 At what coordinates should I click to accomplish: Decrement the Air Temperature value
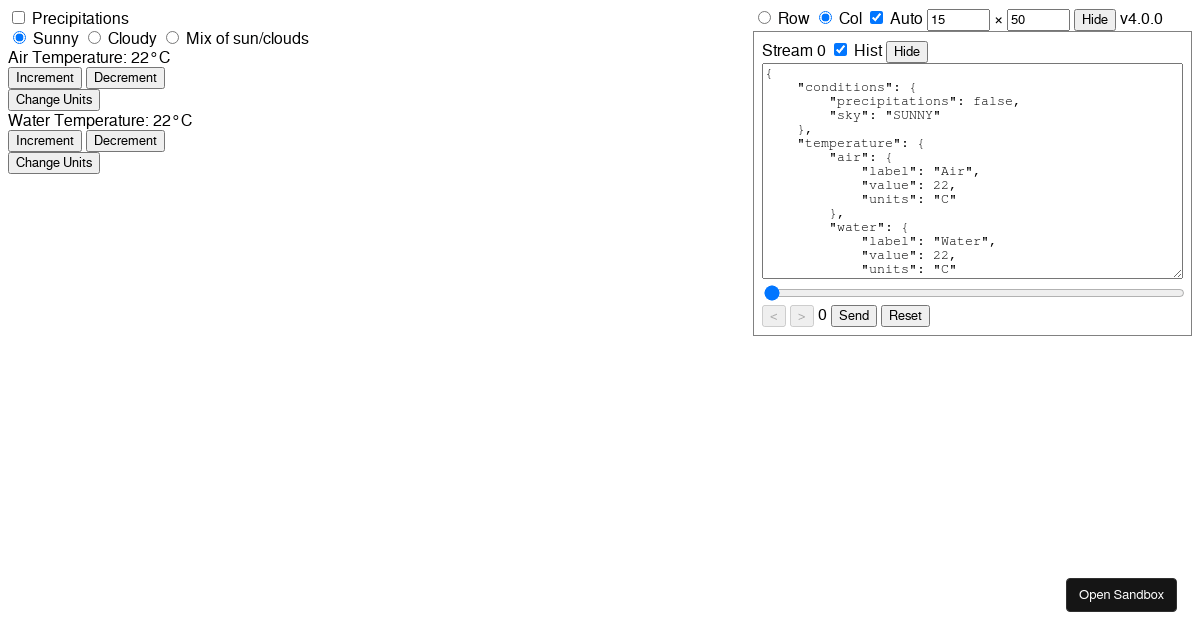pos(125,77)
